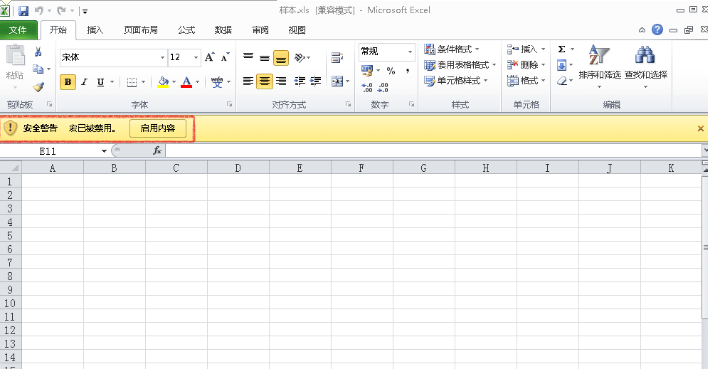Switch to 视图 ribbon tab
708x369 pixels.
(297, 30)
